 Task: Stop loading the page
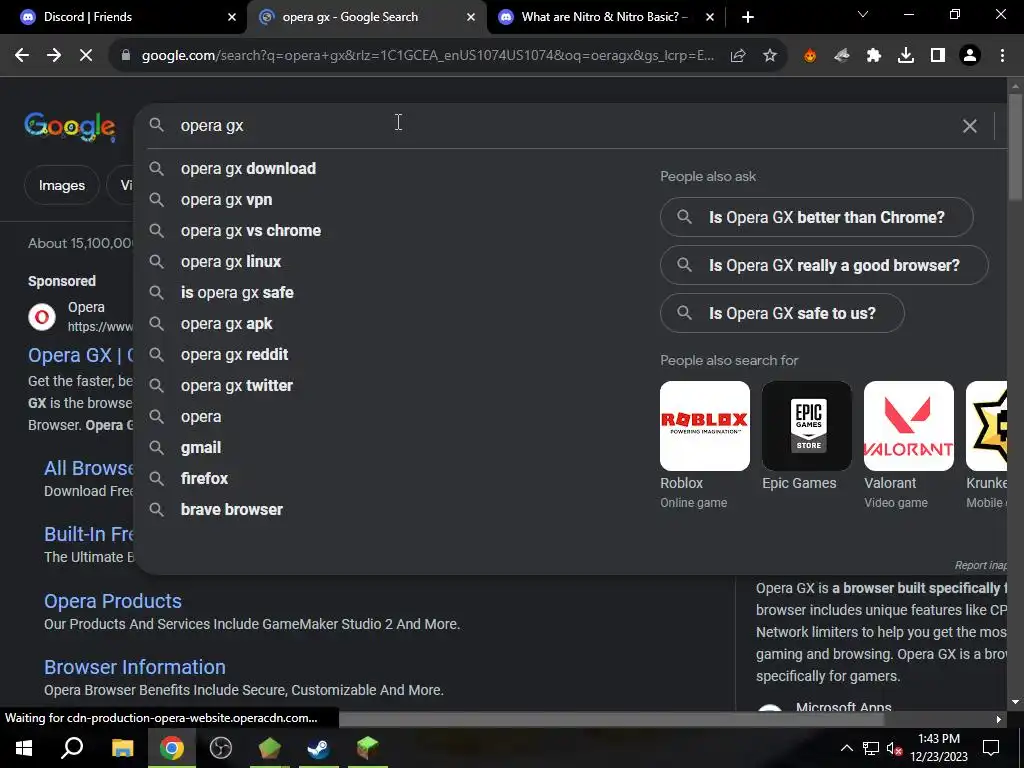[86, 56]
